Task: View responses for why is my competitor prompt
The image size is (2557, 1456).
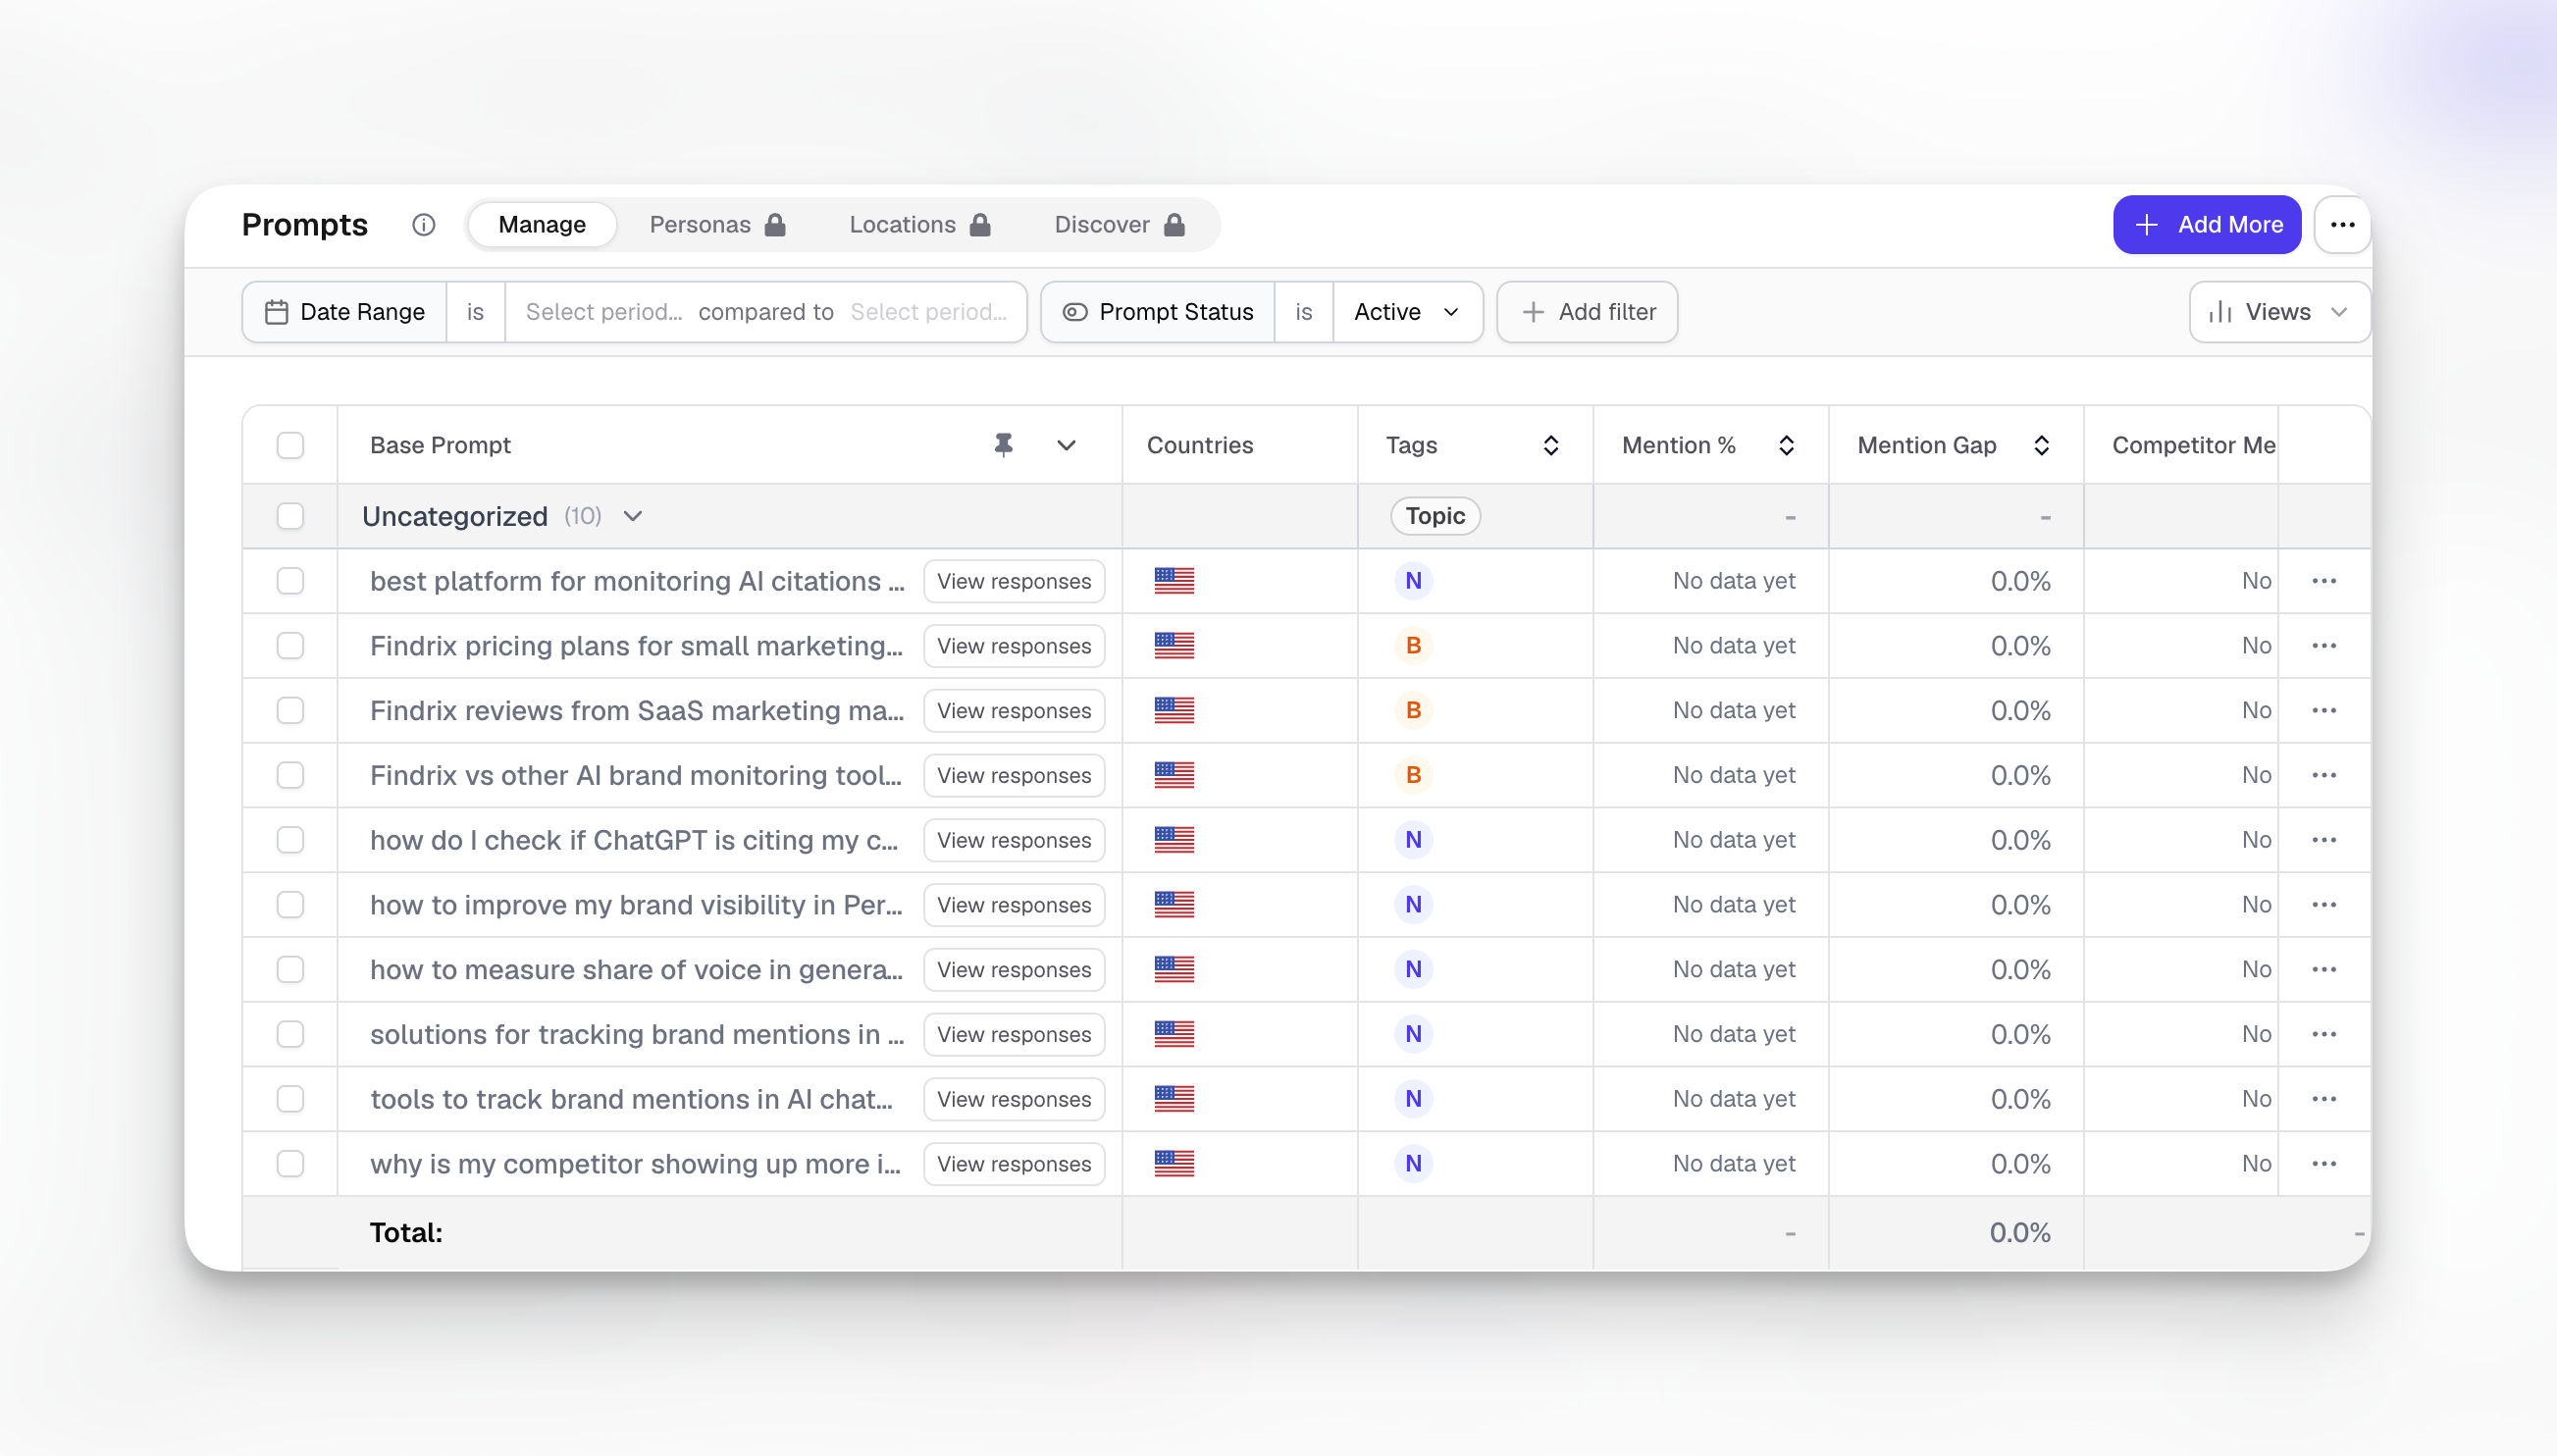Action: pos(1014,1164)
